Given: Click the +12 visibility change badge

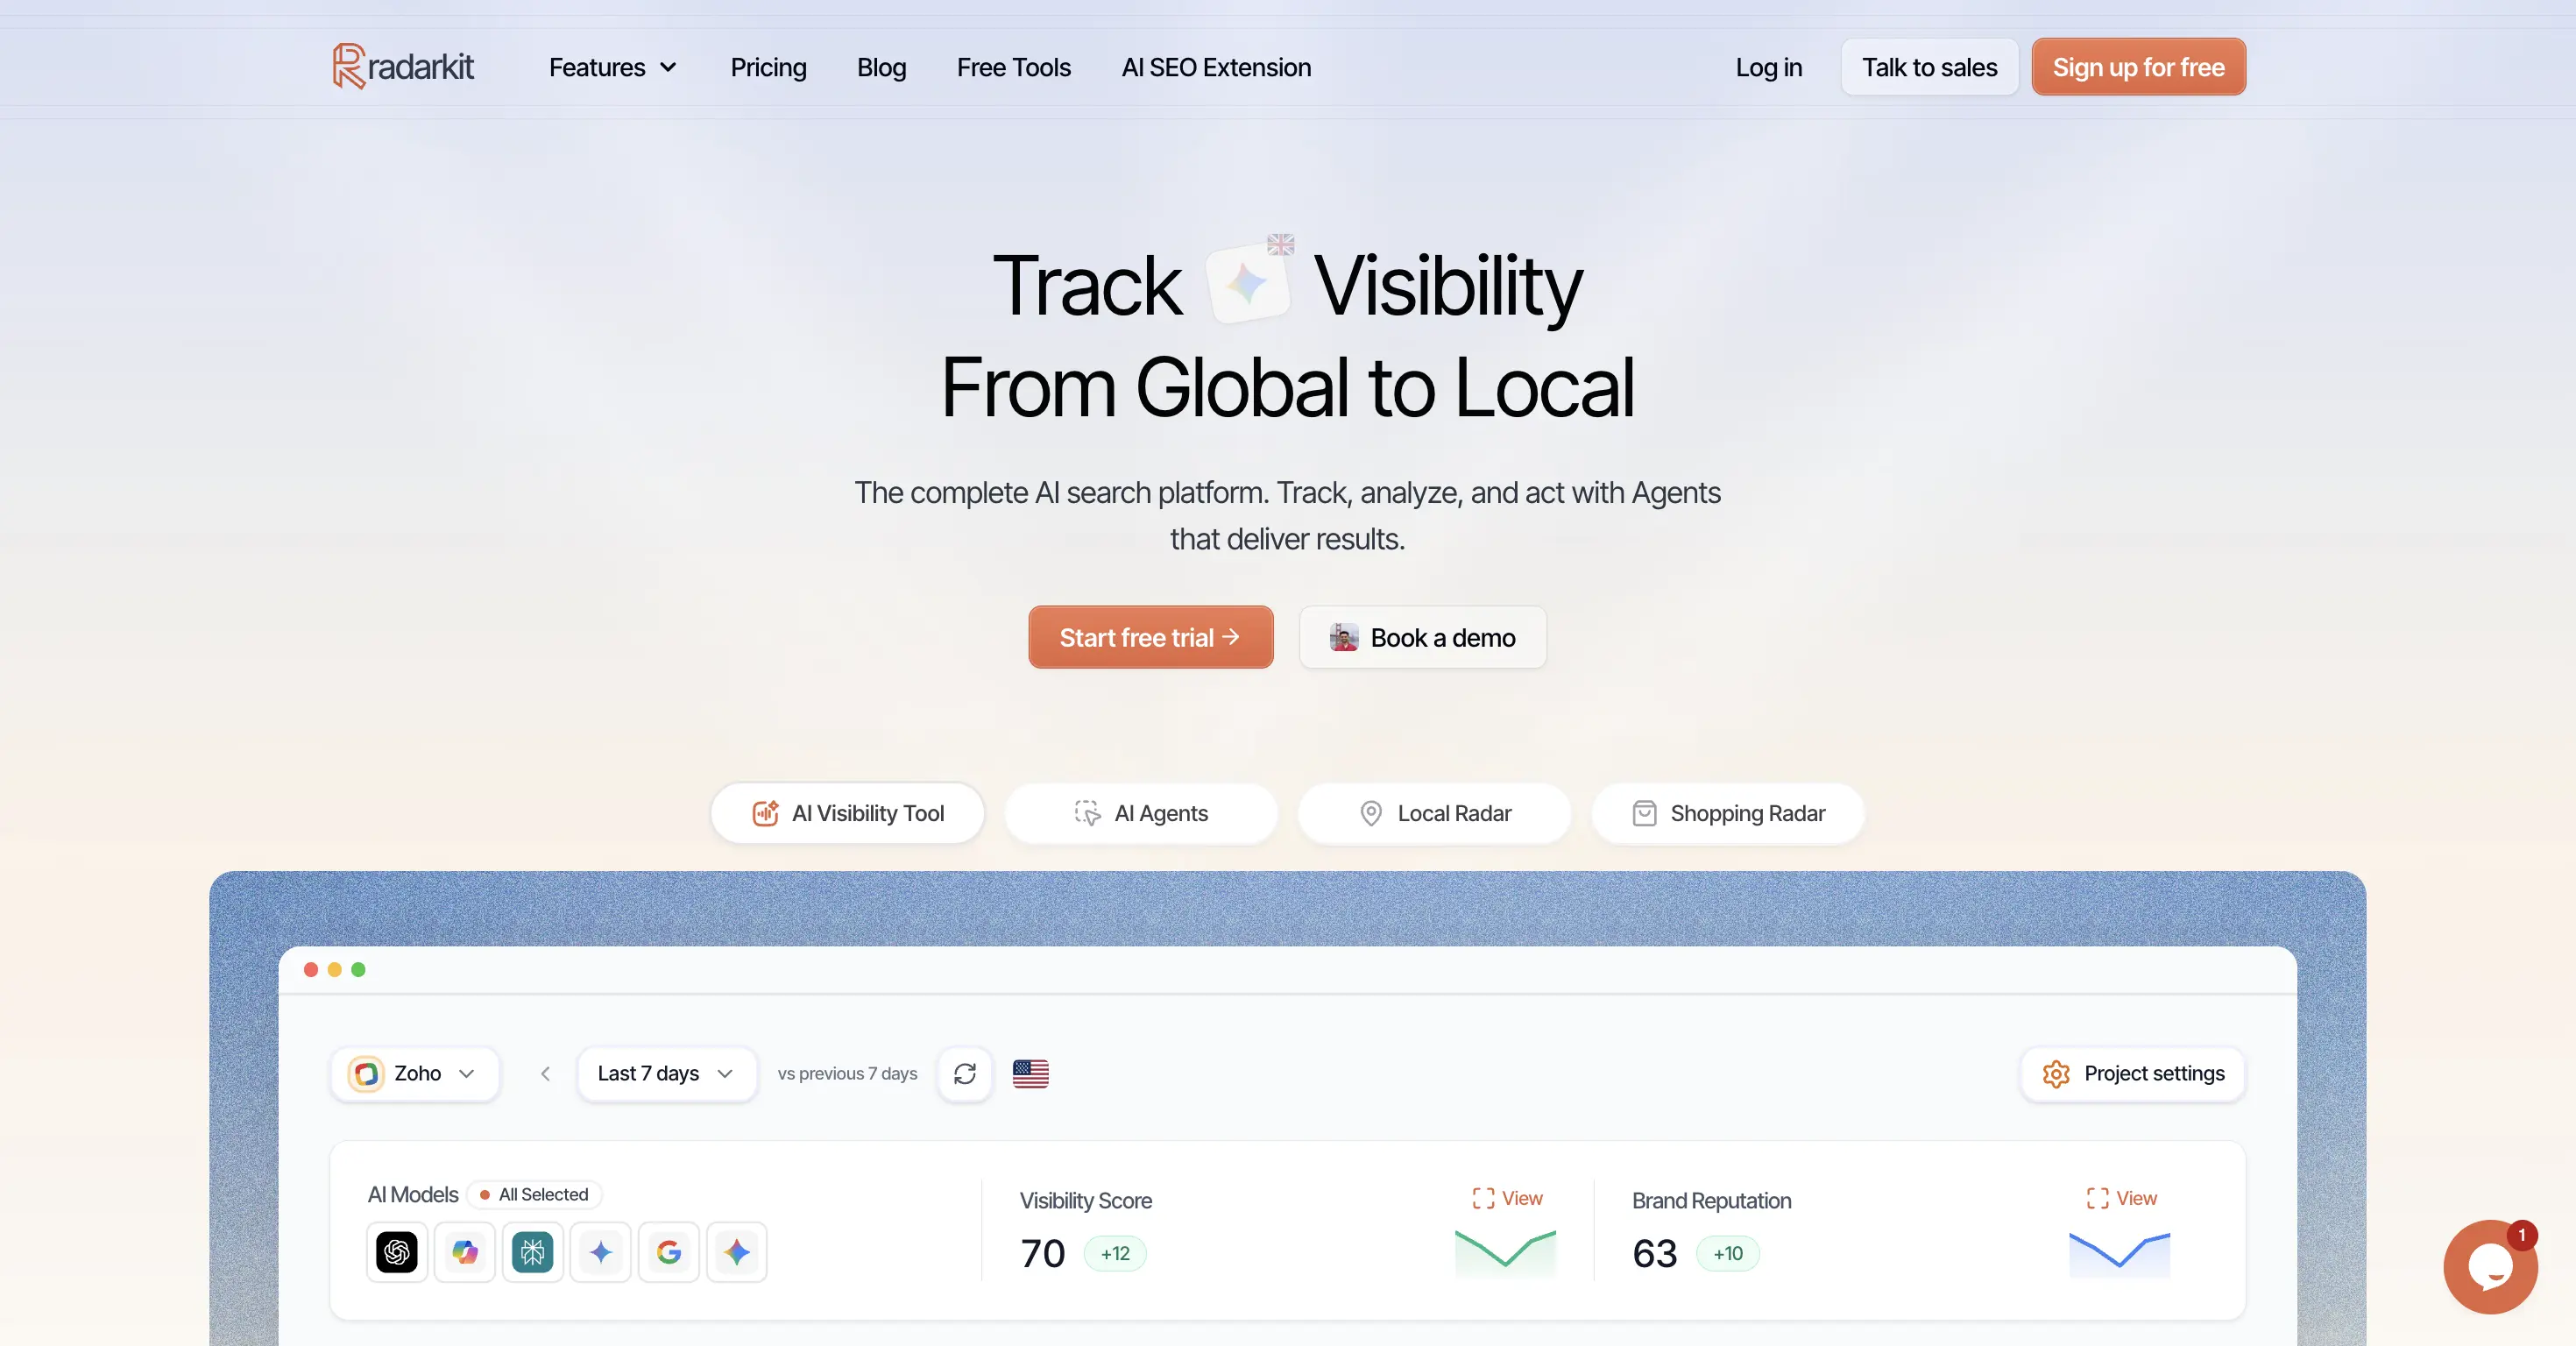Looking at the screenshot, I should [1115, 1254].
